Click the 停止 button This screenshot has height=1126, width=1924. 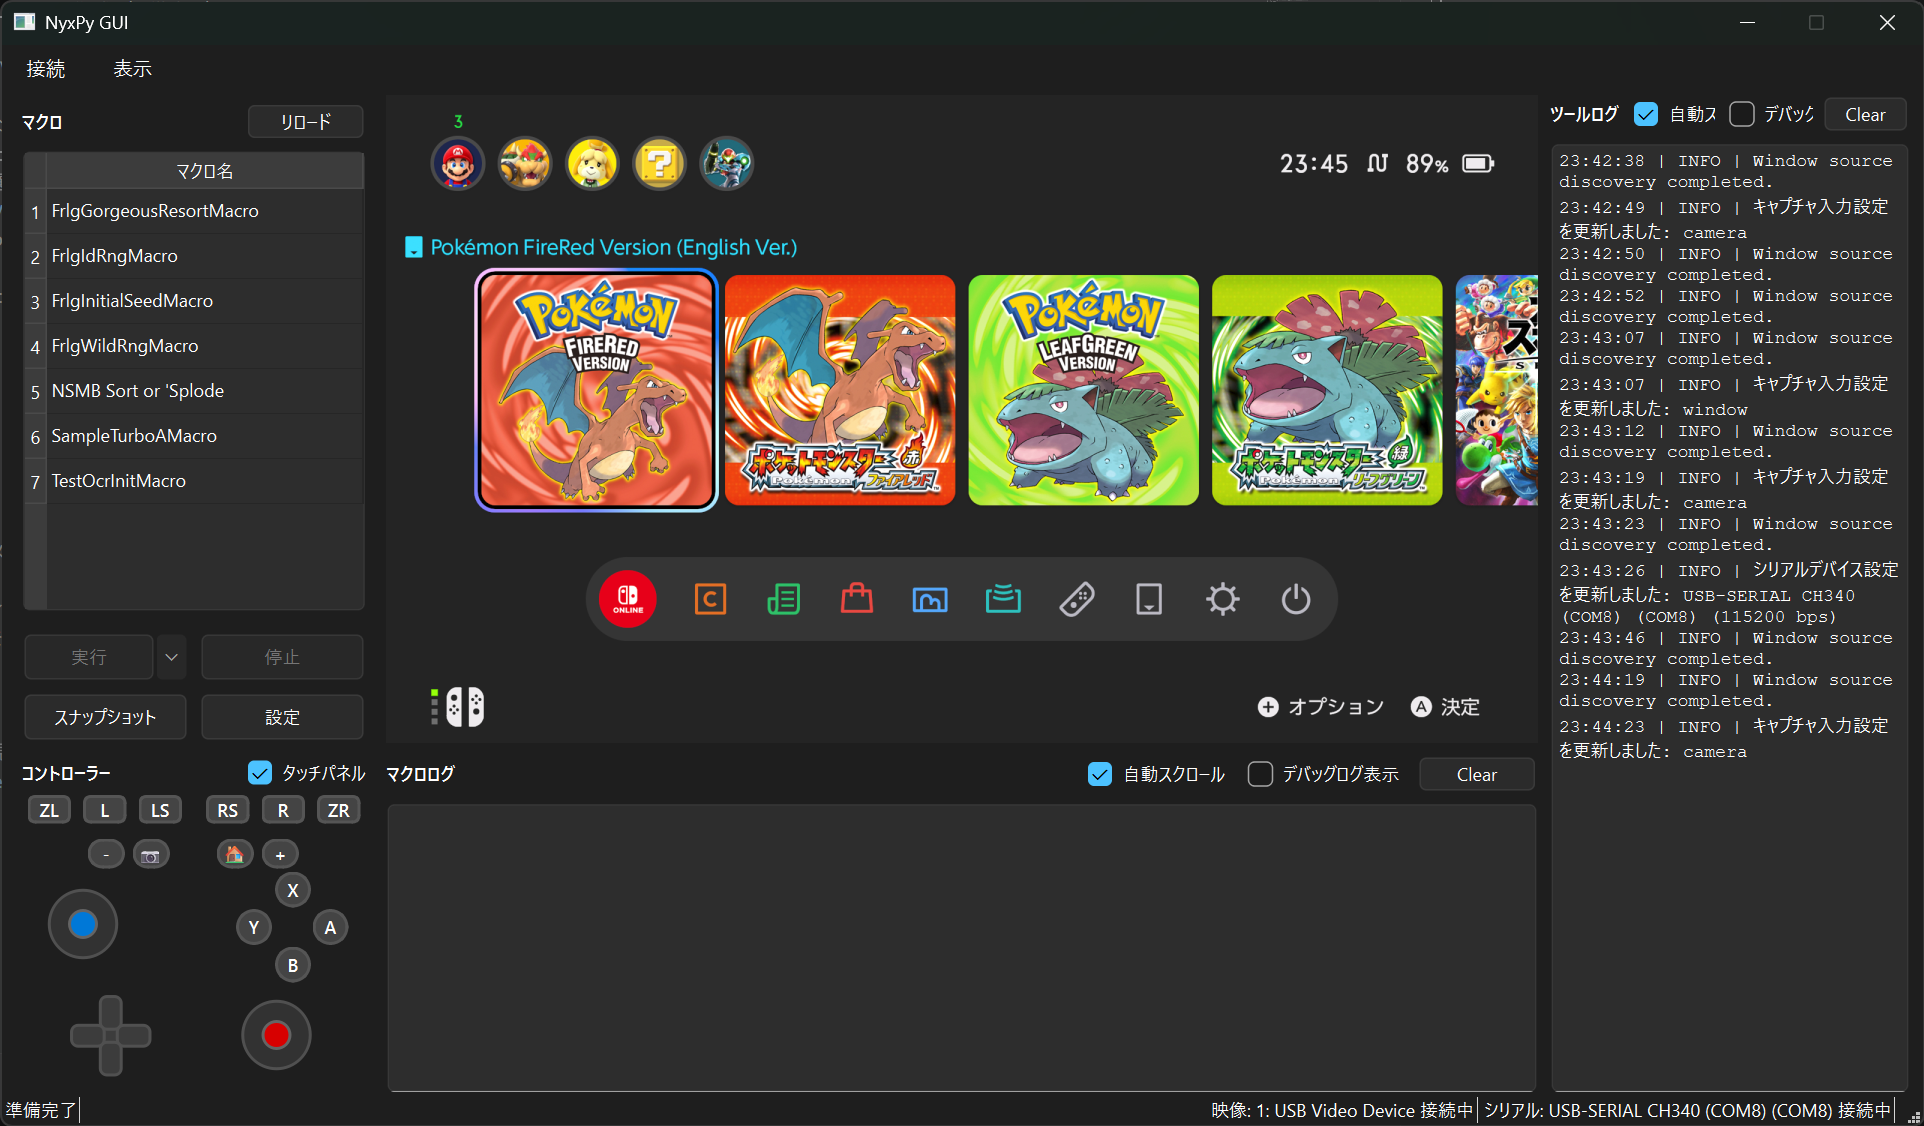click(282, 657)
